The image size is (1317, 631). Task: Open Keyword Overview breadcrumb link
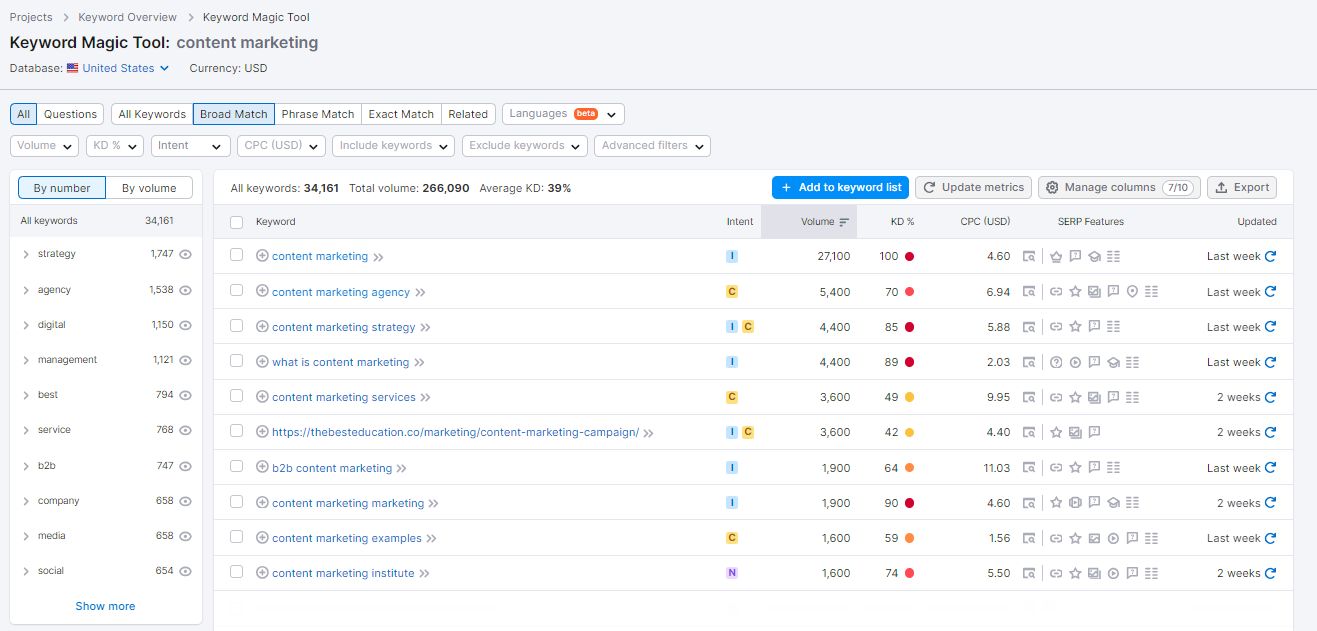pyautogui.click(x=127, y=17)
